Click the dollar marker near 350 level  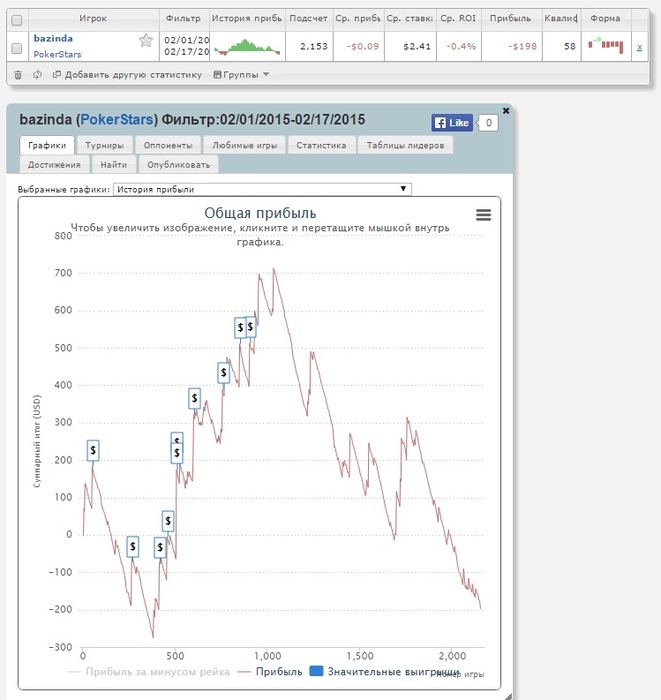(x=194, y=398)
